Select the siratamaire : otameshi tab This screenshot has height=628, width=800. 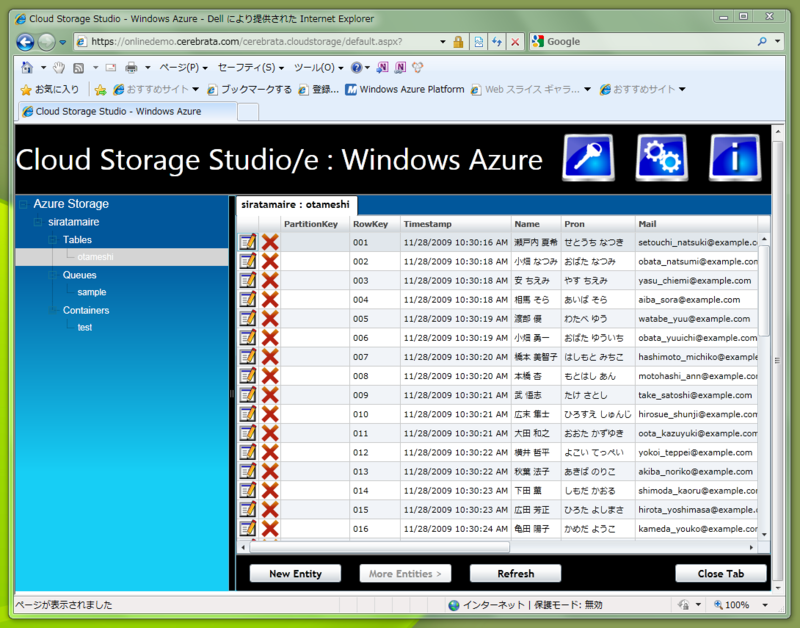click(x=295, y=205)
